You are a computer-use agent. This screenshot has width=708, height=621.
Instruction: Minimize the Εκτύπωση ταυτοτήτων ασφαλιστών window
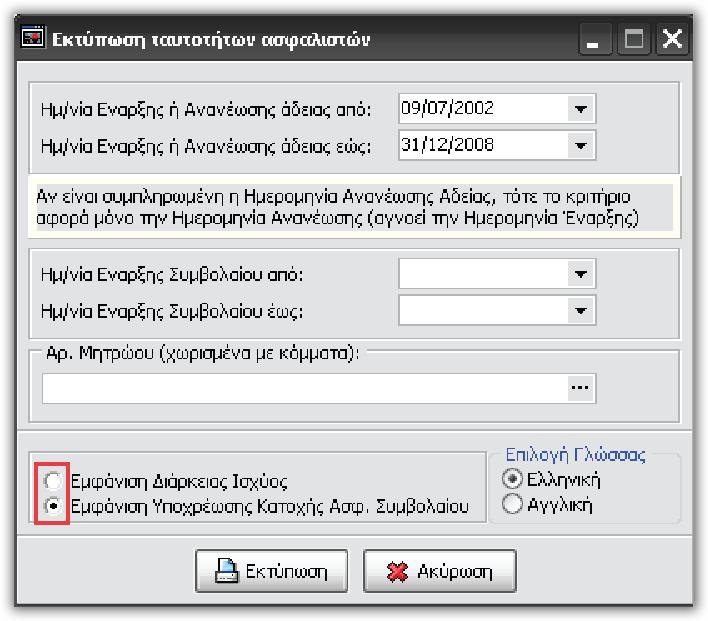(x=595, y=39)
